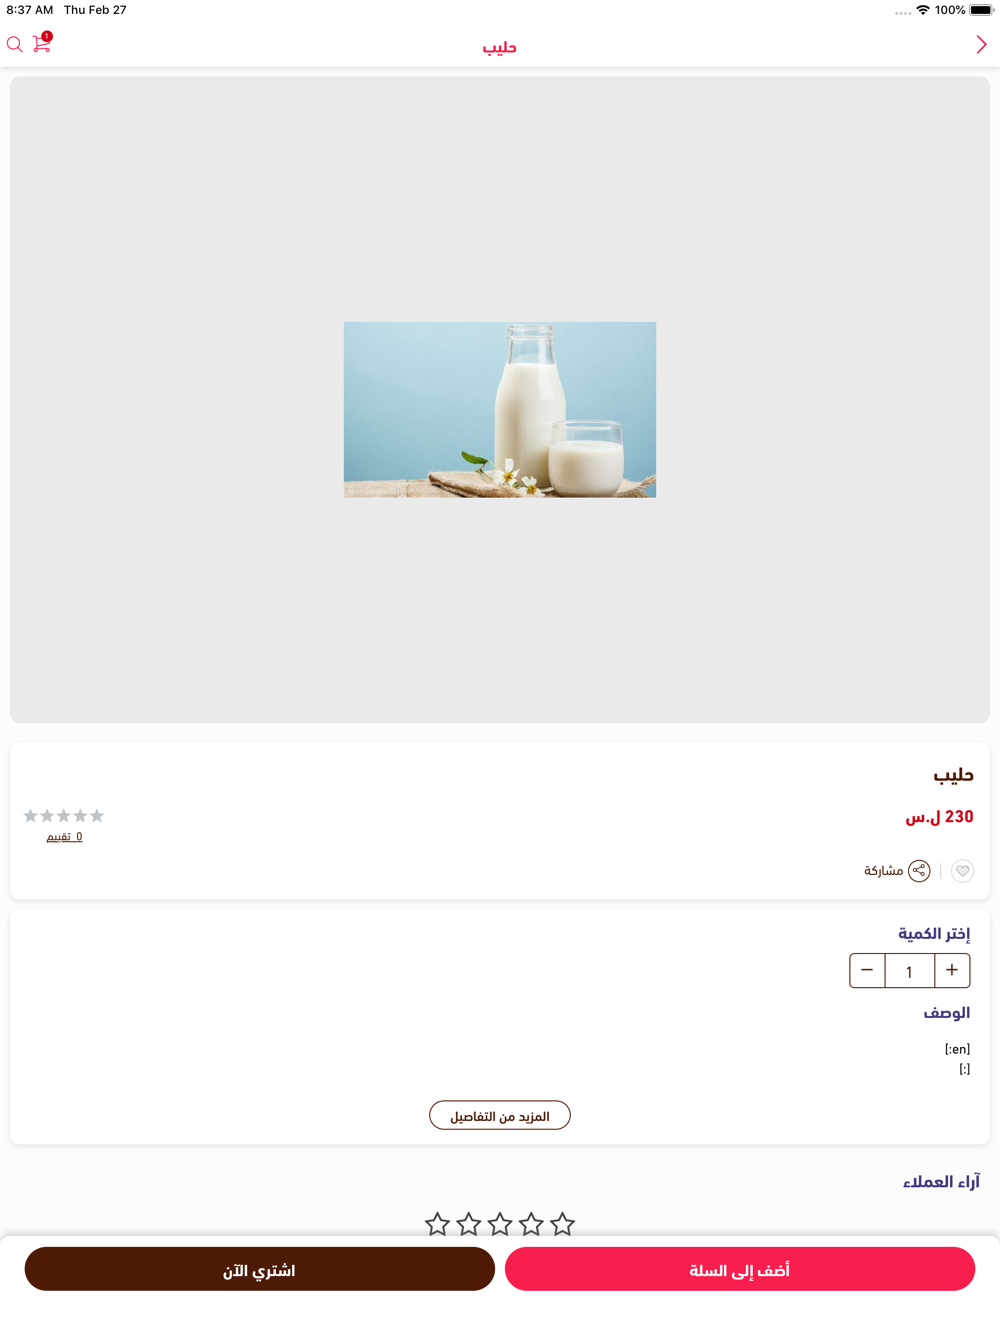Rate with the last outlined review star

point(563,1224)
